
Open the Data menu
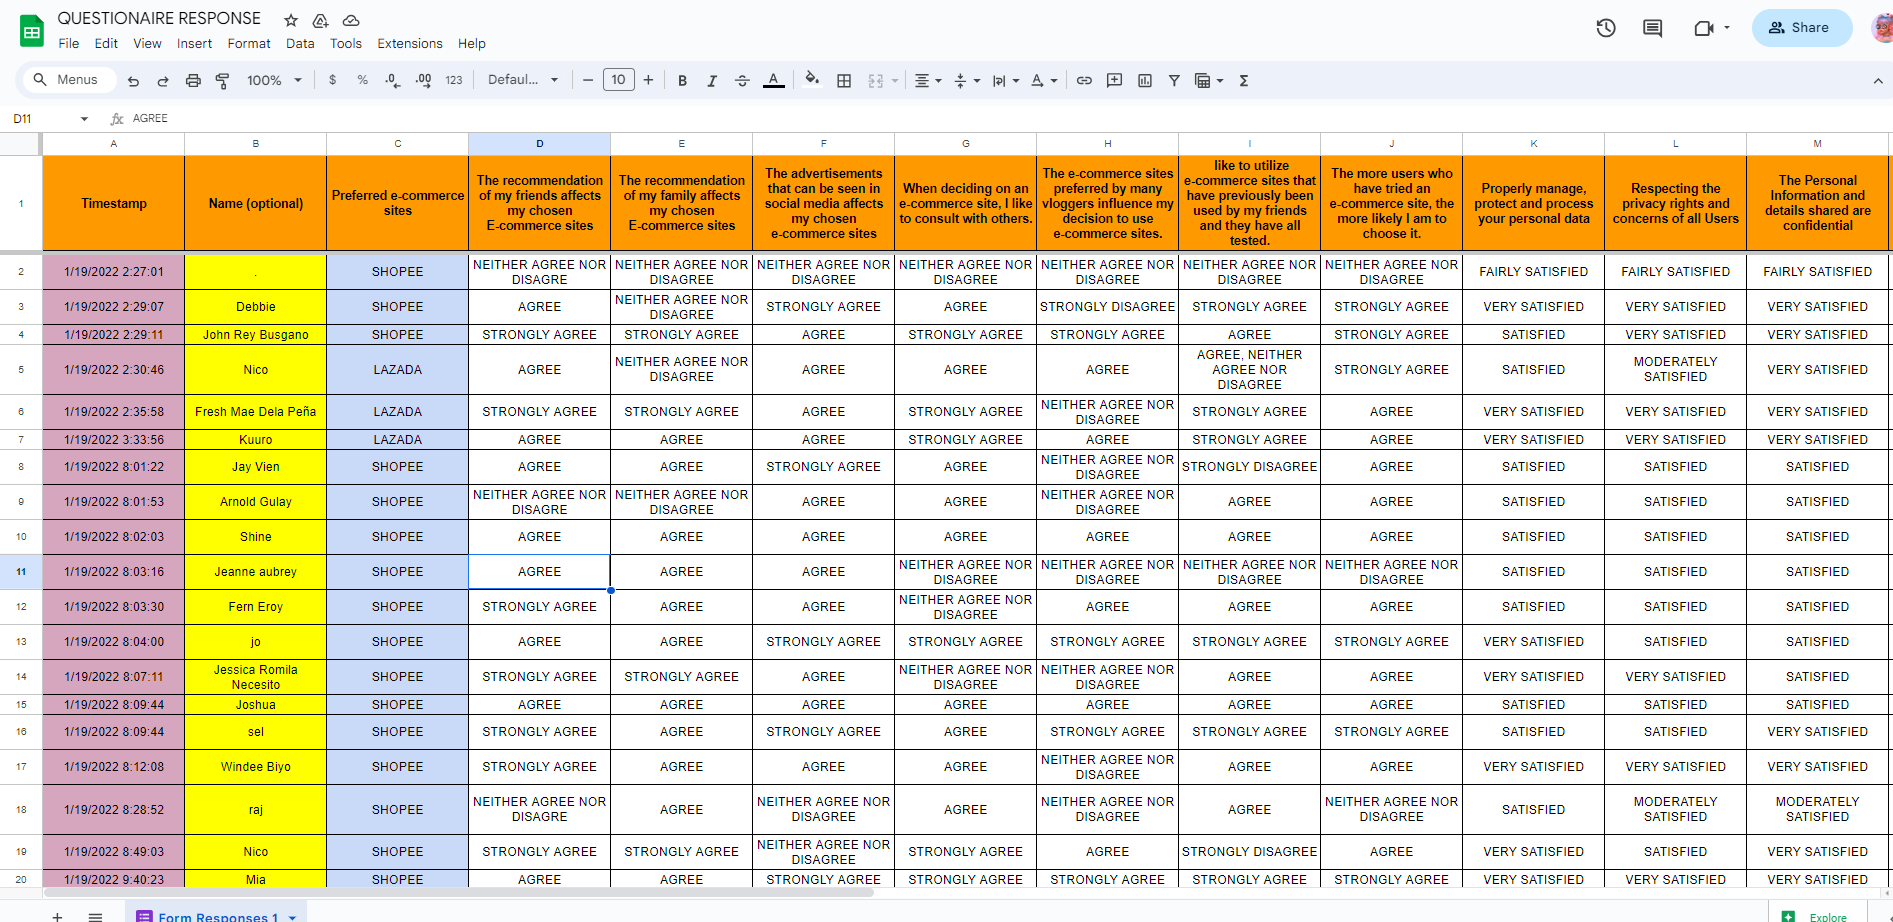click(x=300, y=43)
